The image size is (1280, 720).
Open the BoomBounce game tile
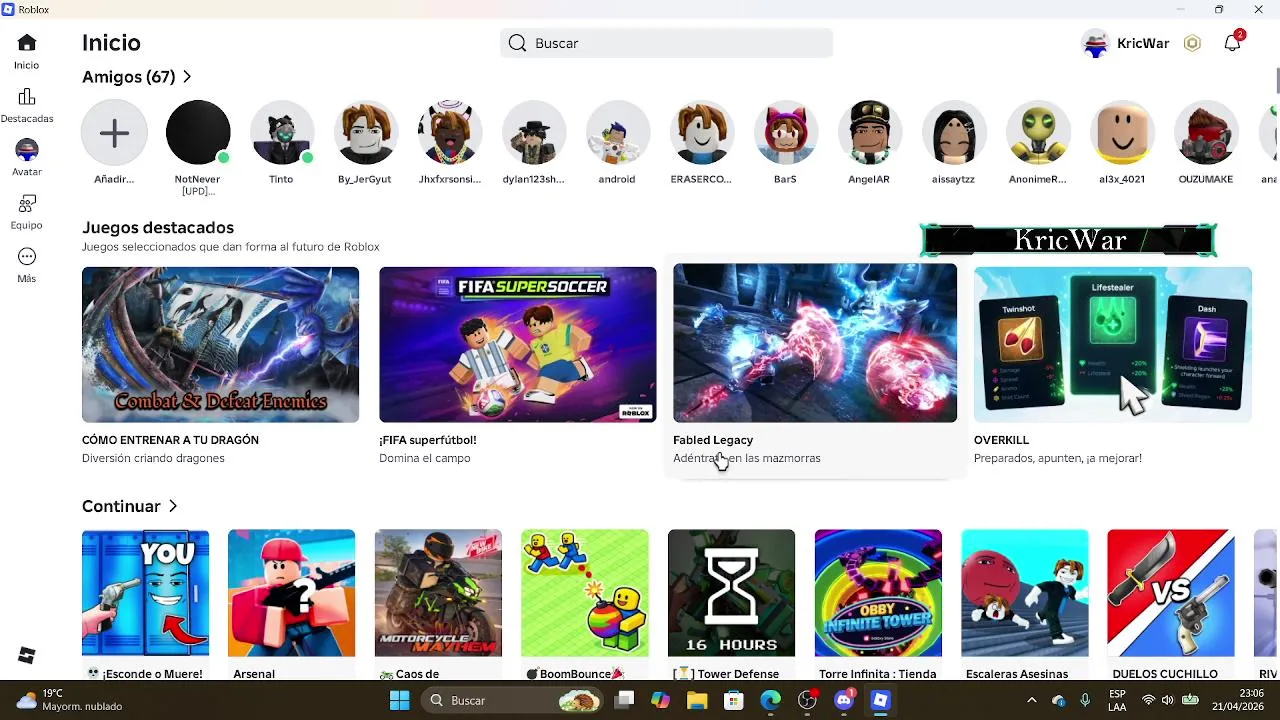[585, 604]
